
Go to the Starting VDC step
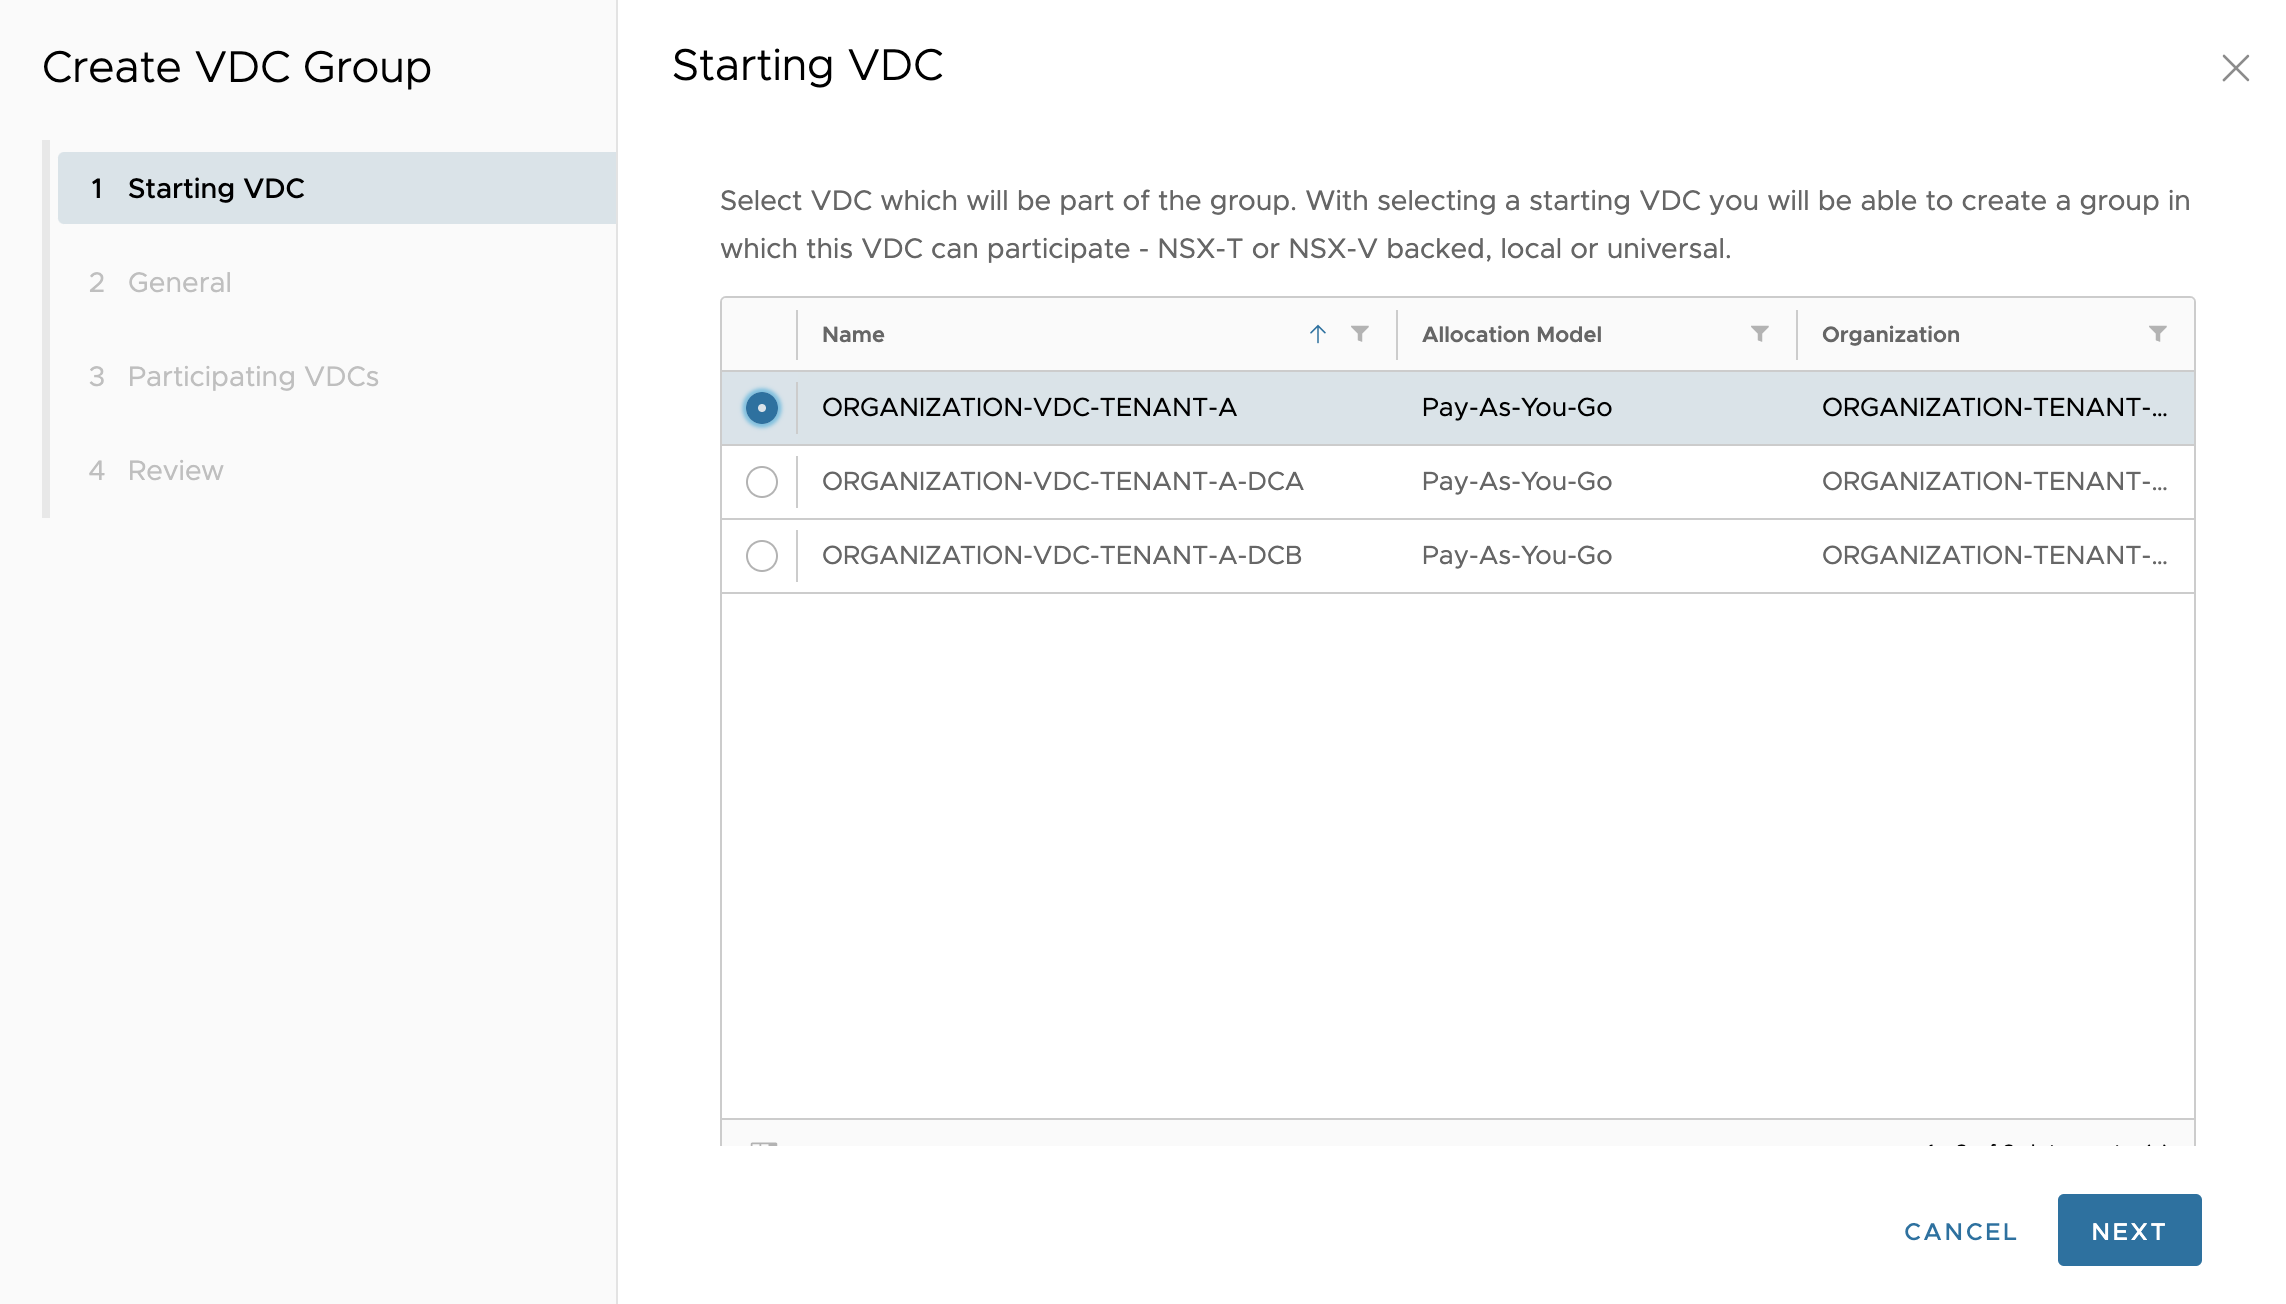pyautogui.click(x=216, y=188)
